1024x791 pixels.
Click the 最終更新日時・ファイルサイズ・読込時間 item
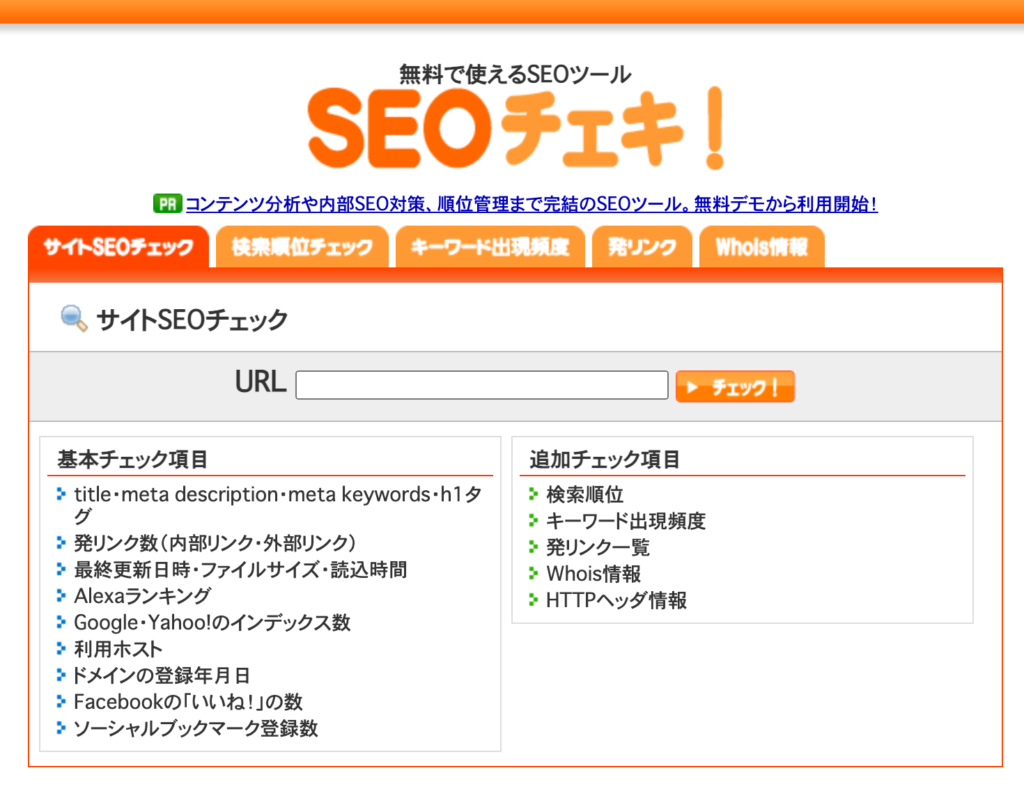pyautogui.click(x=240, y=570)
